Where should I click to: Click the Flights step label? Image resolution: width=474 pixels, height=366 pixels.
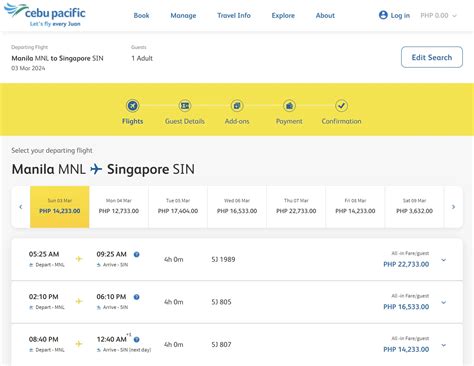coord(132,121)
